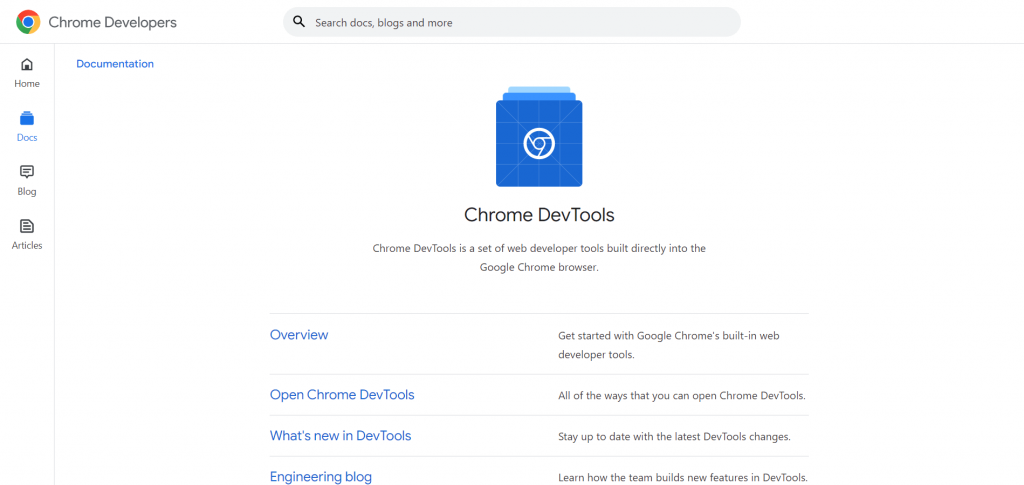The width and height of the screenshot is (1024, 485).
Task: Select the Home label in sidebar
Action: pos(27,84)
